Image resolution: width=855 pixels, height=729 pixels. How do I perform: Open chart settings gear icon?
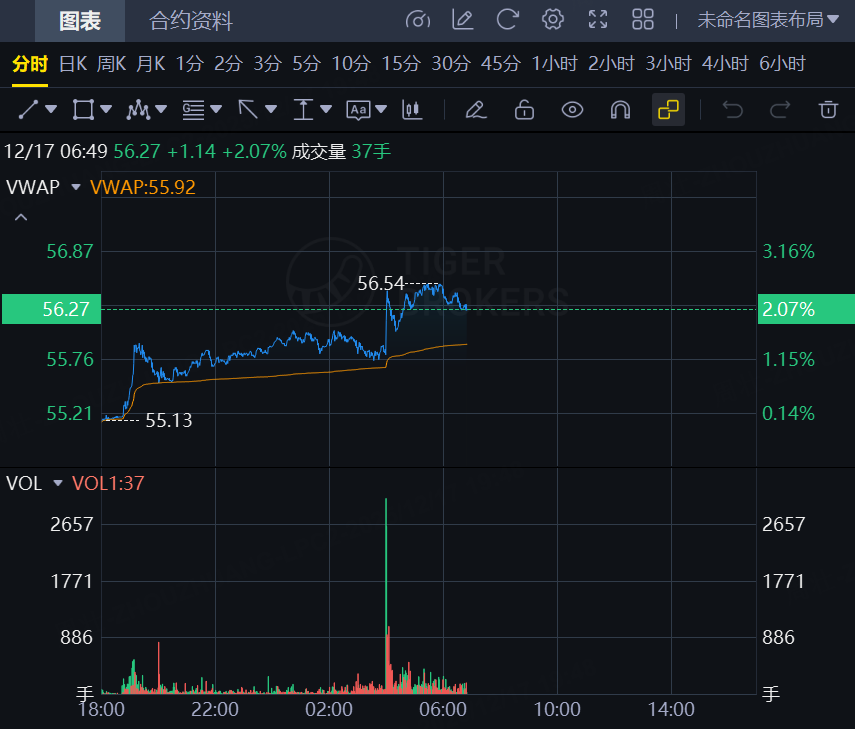pos(552,19)
